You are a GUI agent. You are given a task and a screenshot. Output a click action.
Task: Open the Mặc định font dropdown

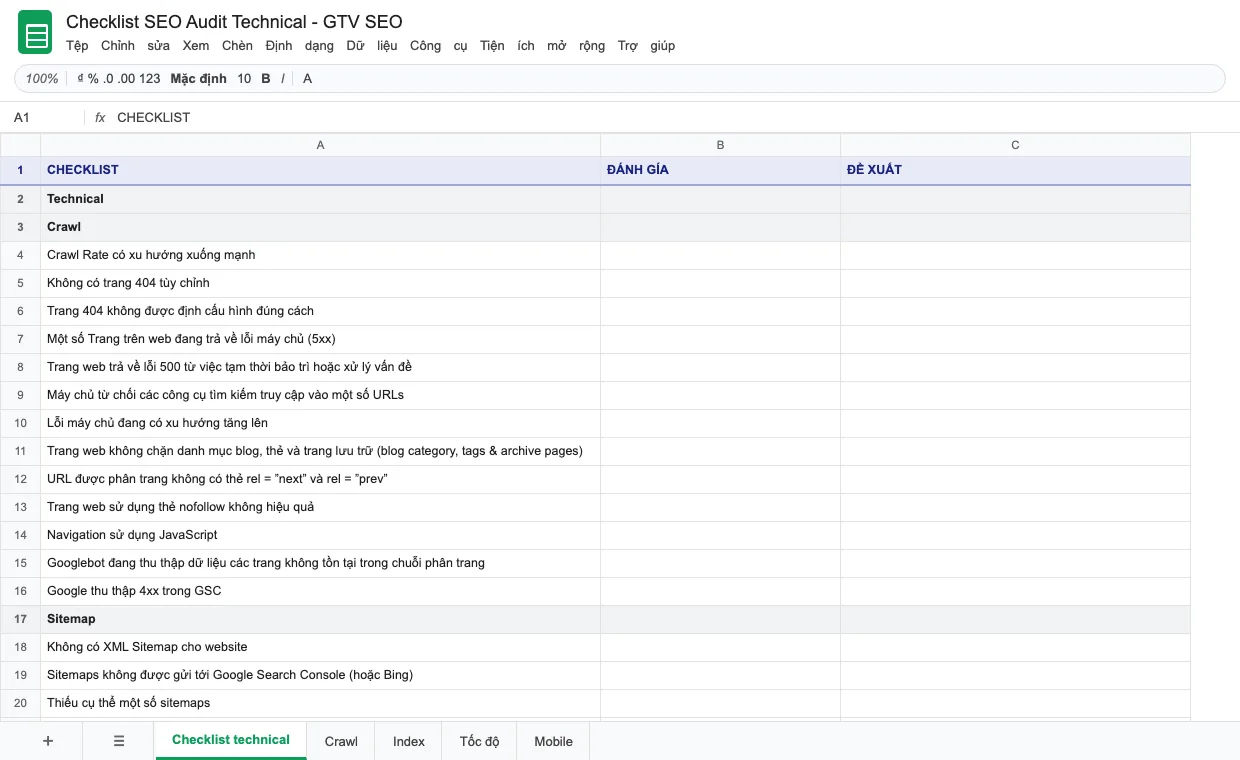tap(198, 79)
